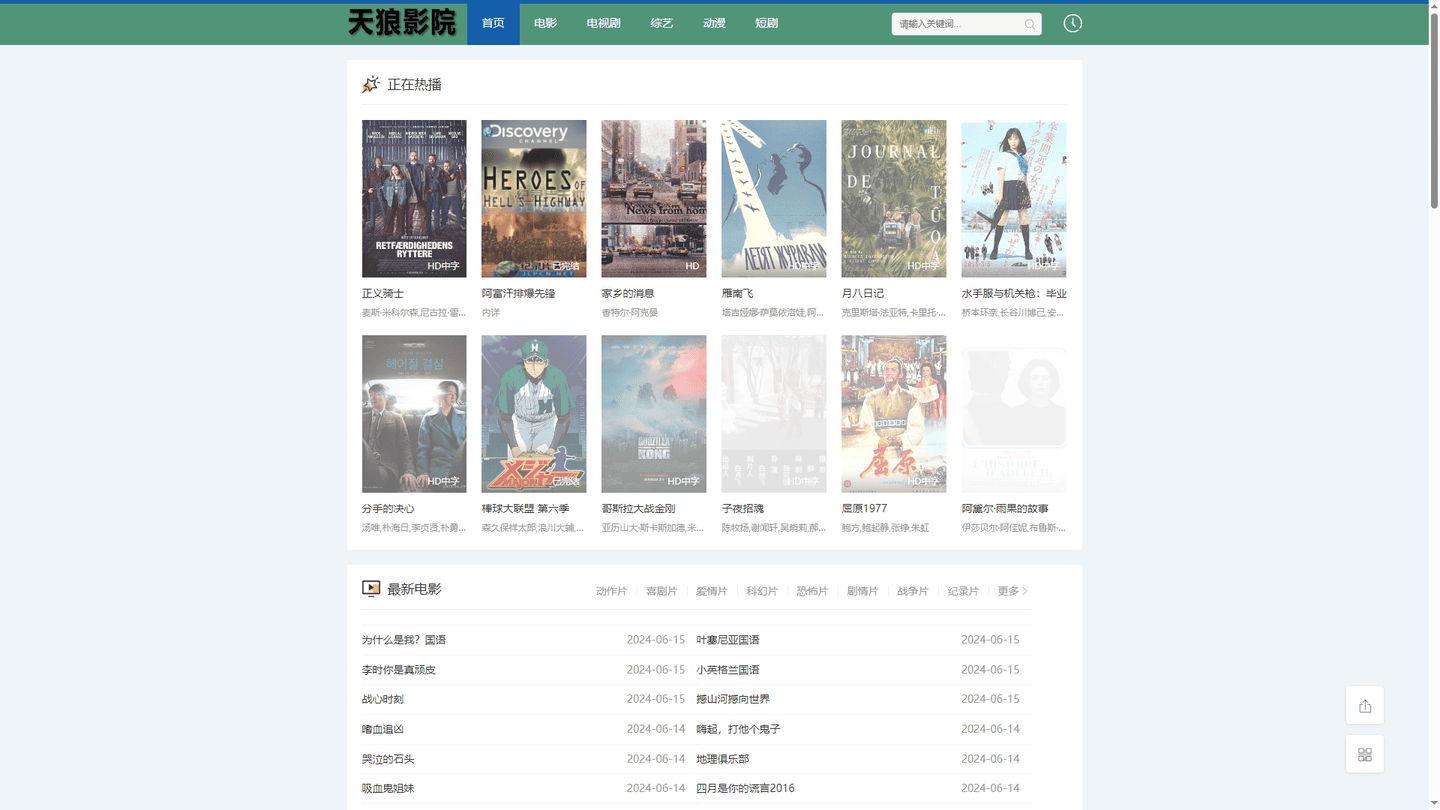The width and height of the screenshot is (1440, 810).
Task: Open 嗜血追凶 in movie list
Action: (383, 729)
